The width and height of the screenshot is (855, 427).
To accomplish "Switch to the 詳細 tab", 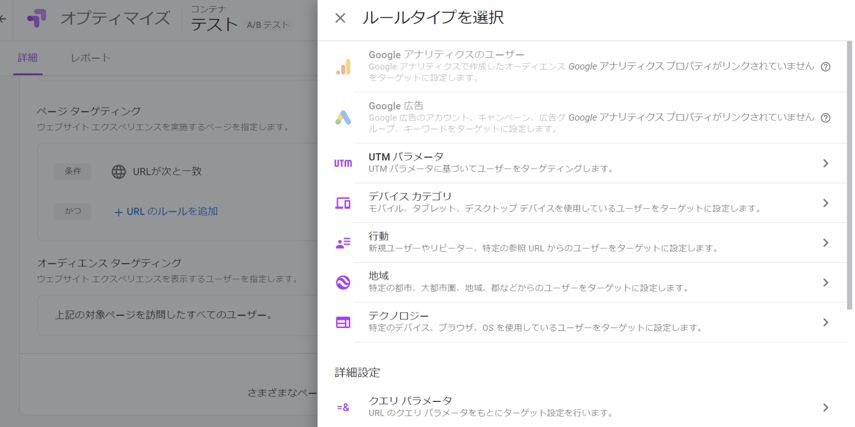I will point(27,58).
